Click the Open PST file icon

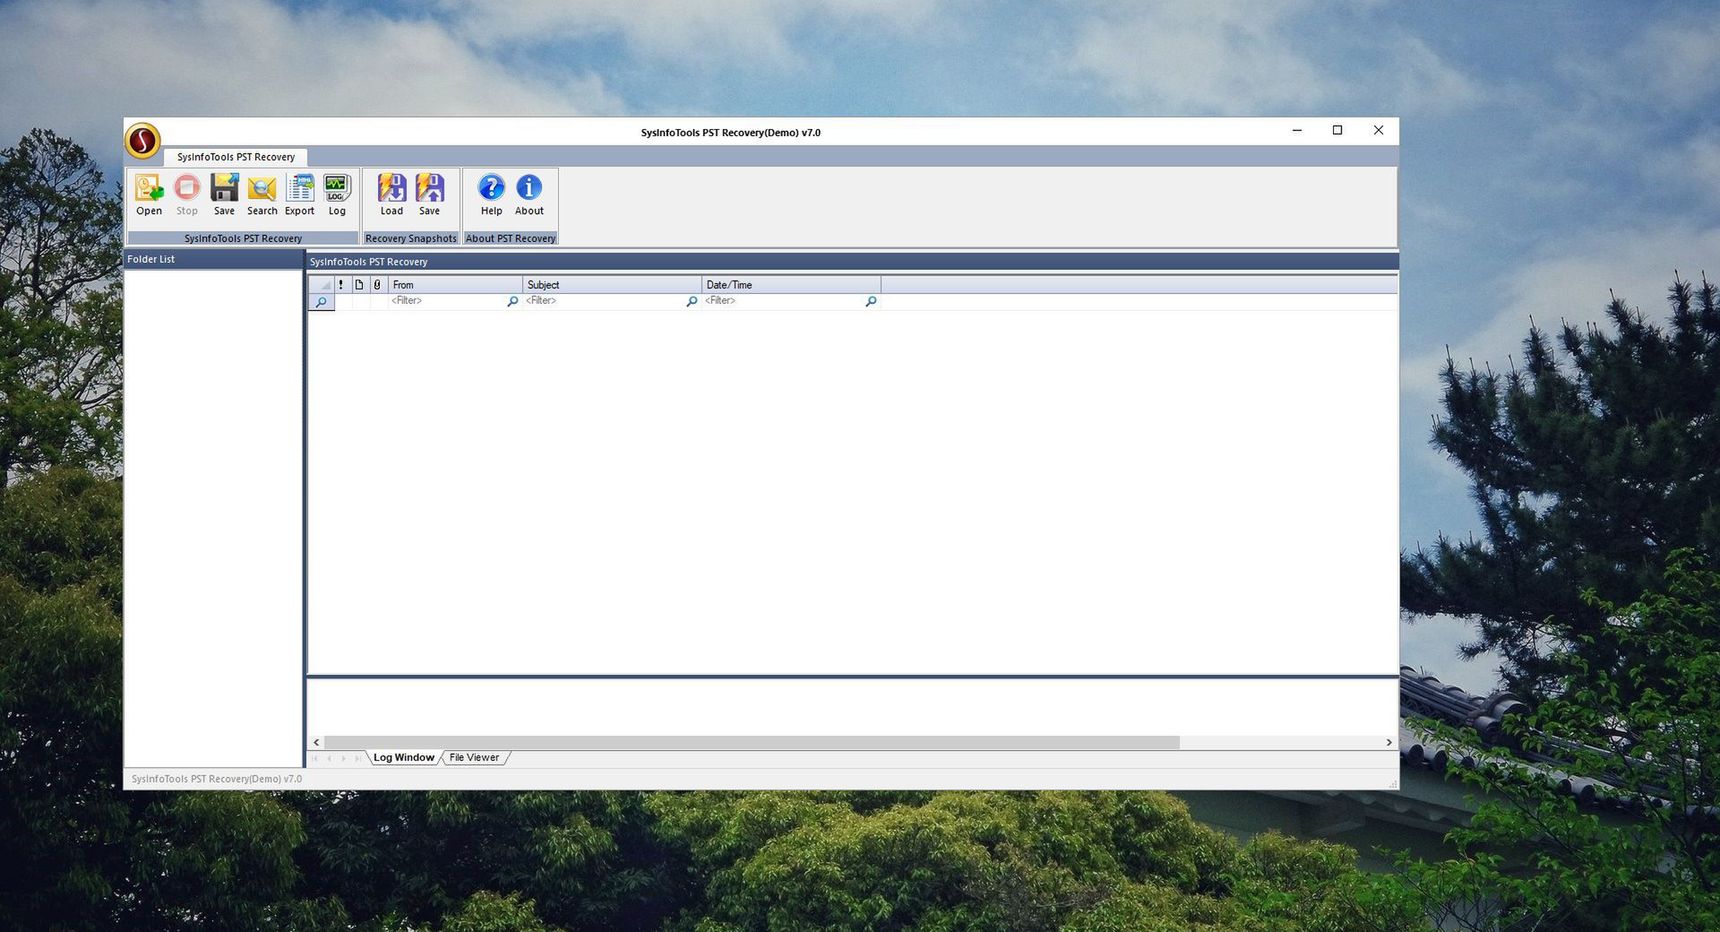[149, 194]
